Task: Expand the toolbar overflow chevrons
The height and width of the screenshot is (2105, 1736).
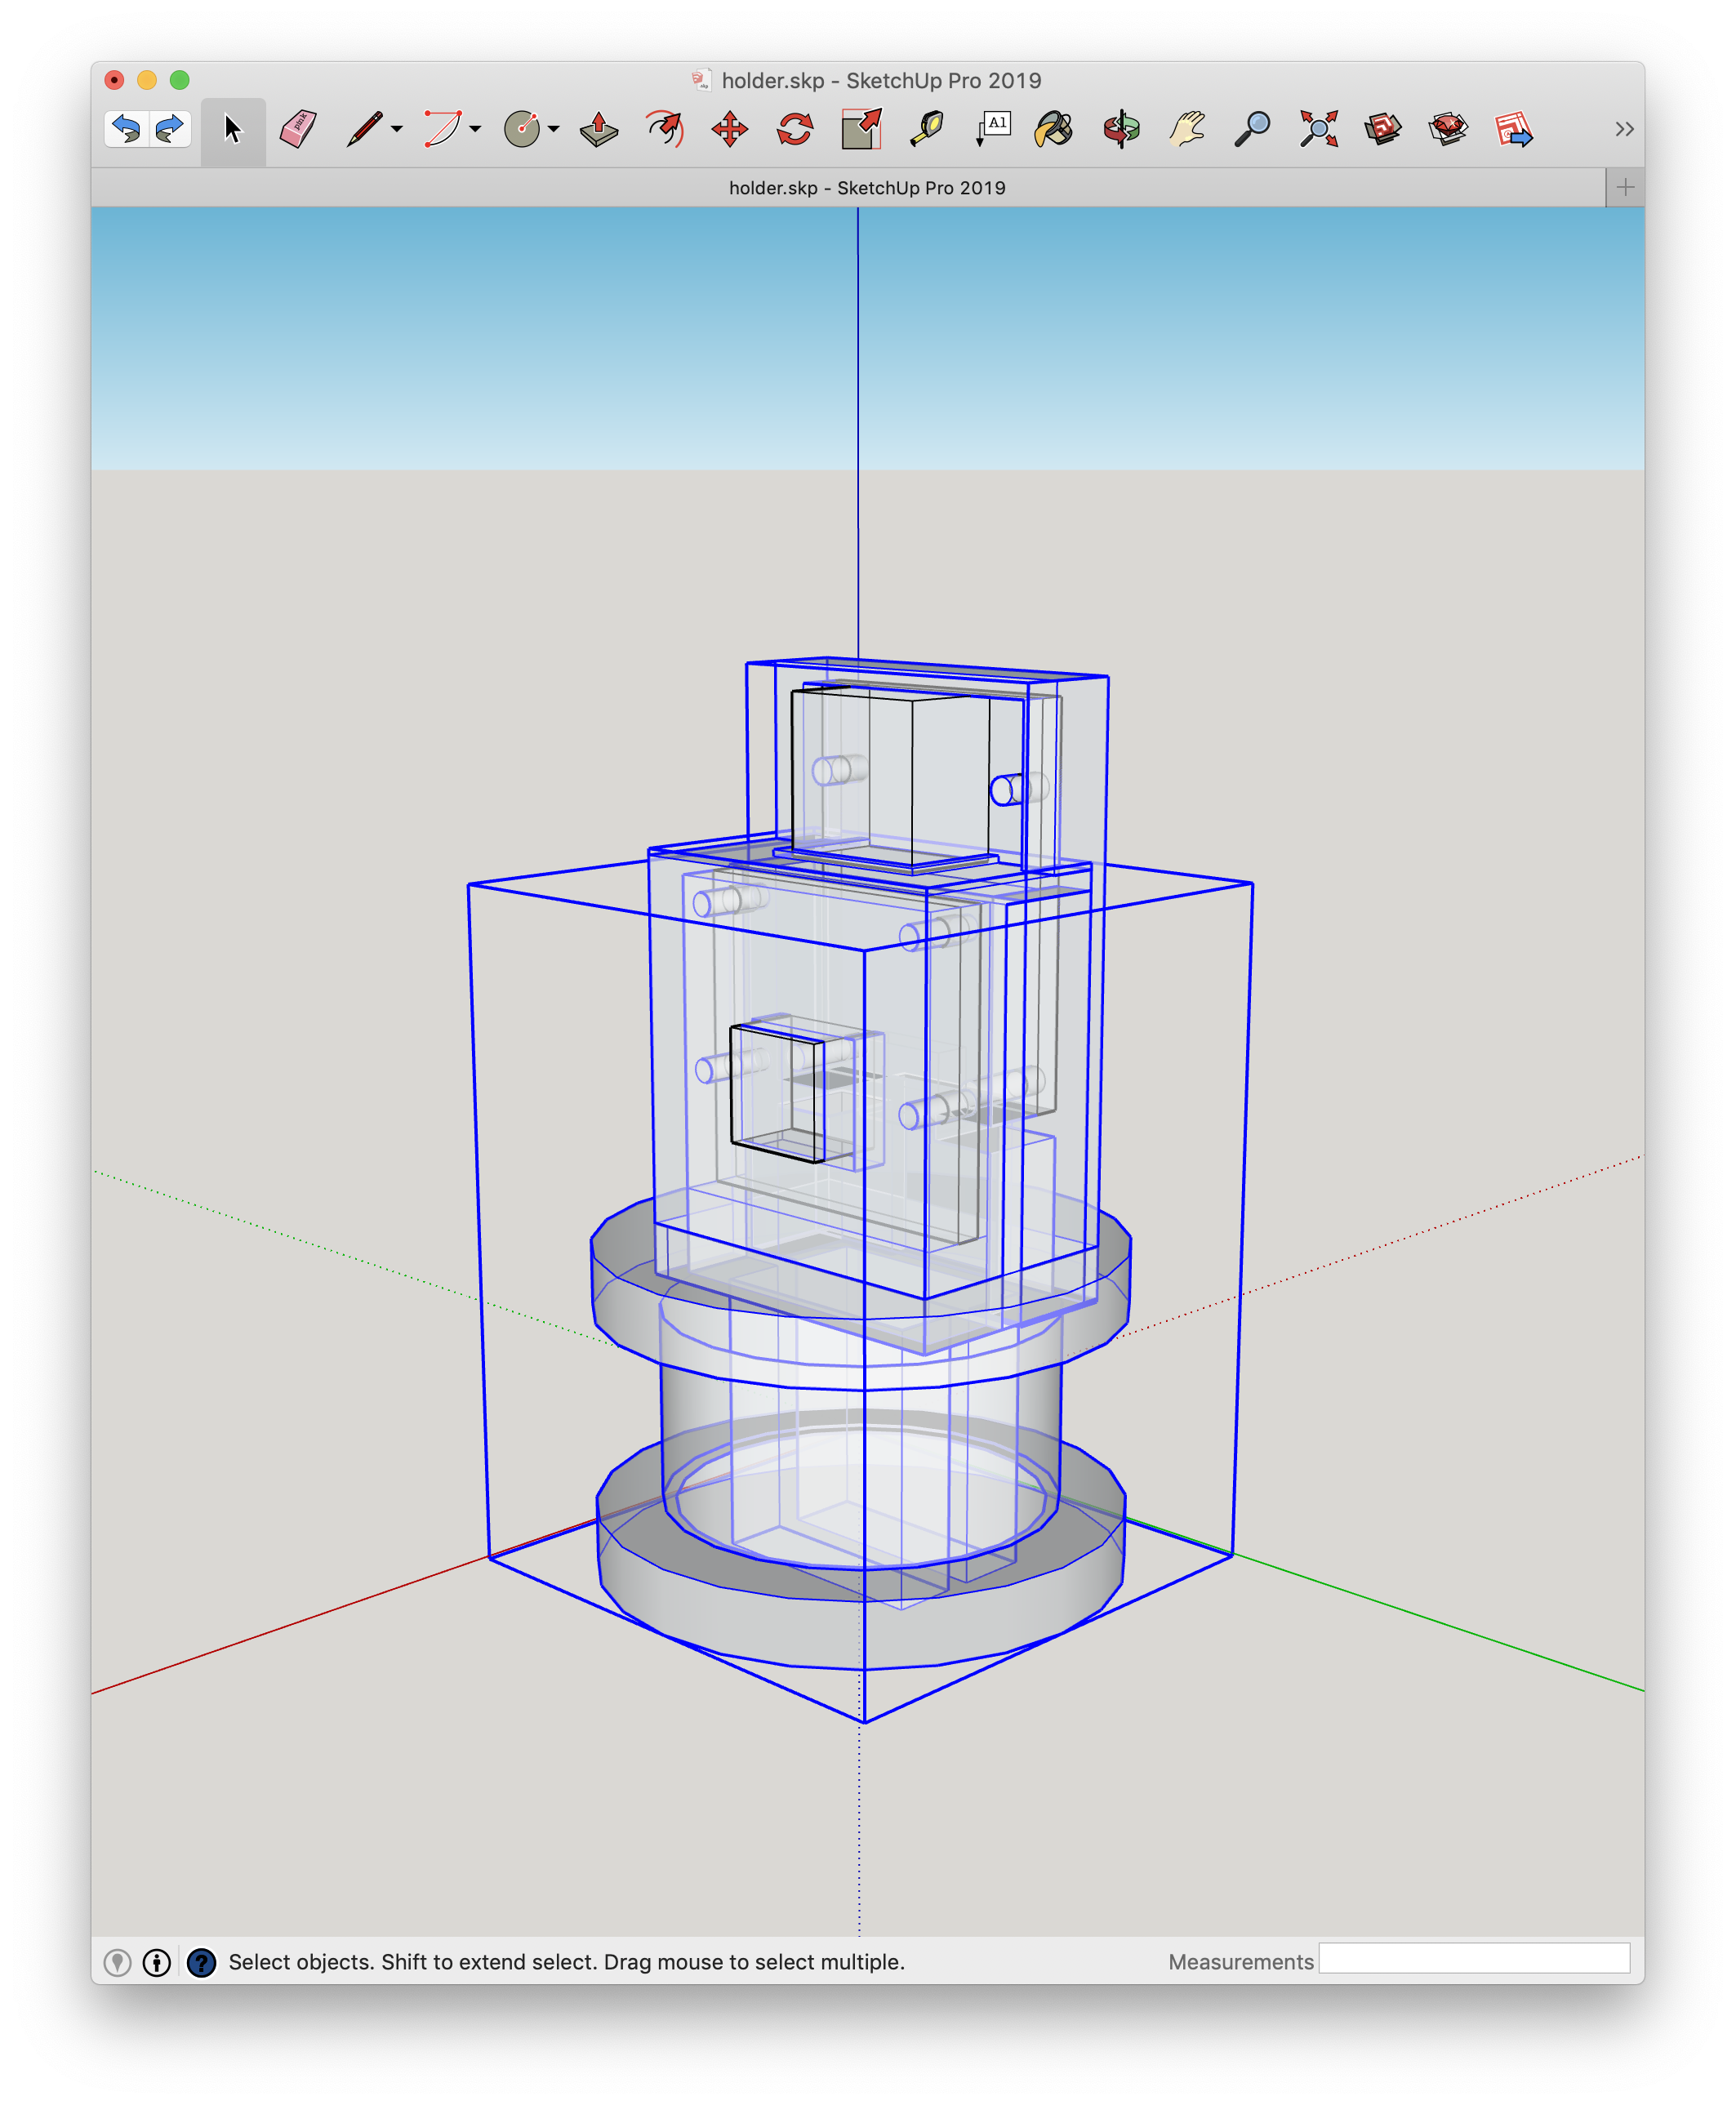Action: [1624, 129]
